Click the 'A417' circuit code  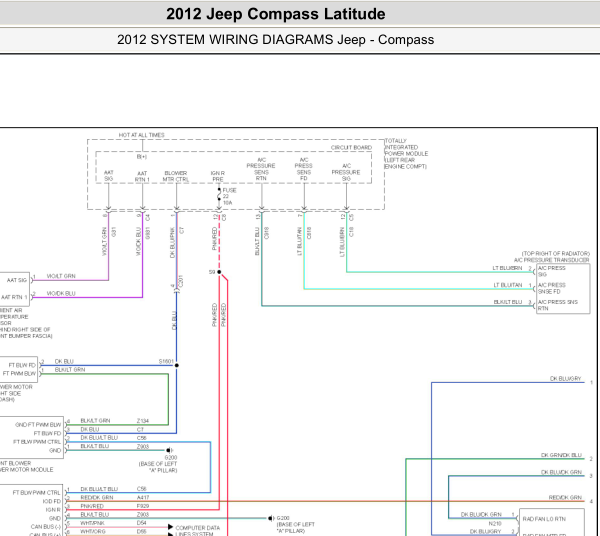click(x=143, y=497)
